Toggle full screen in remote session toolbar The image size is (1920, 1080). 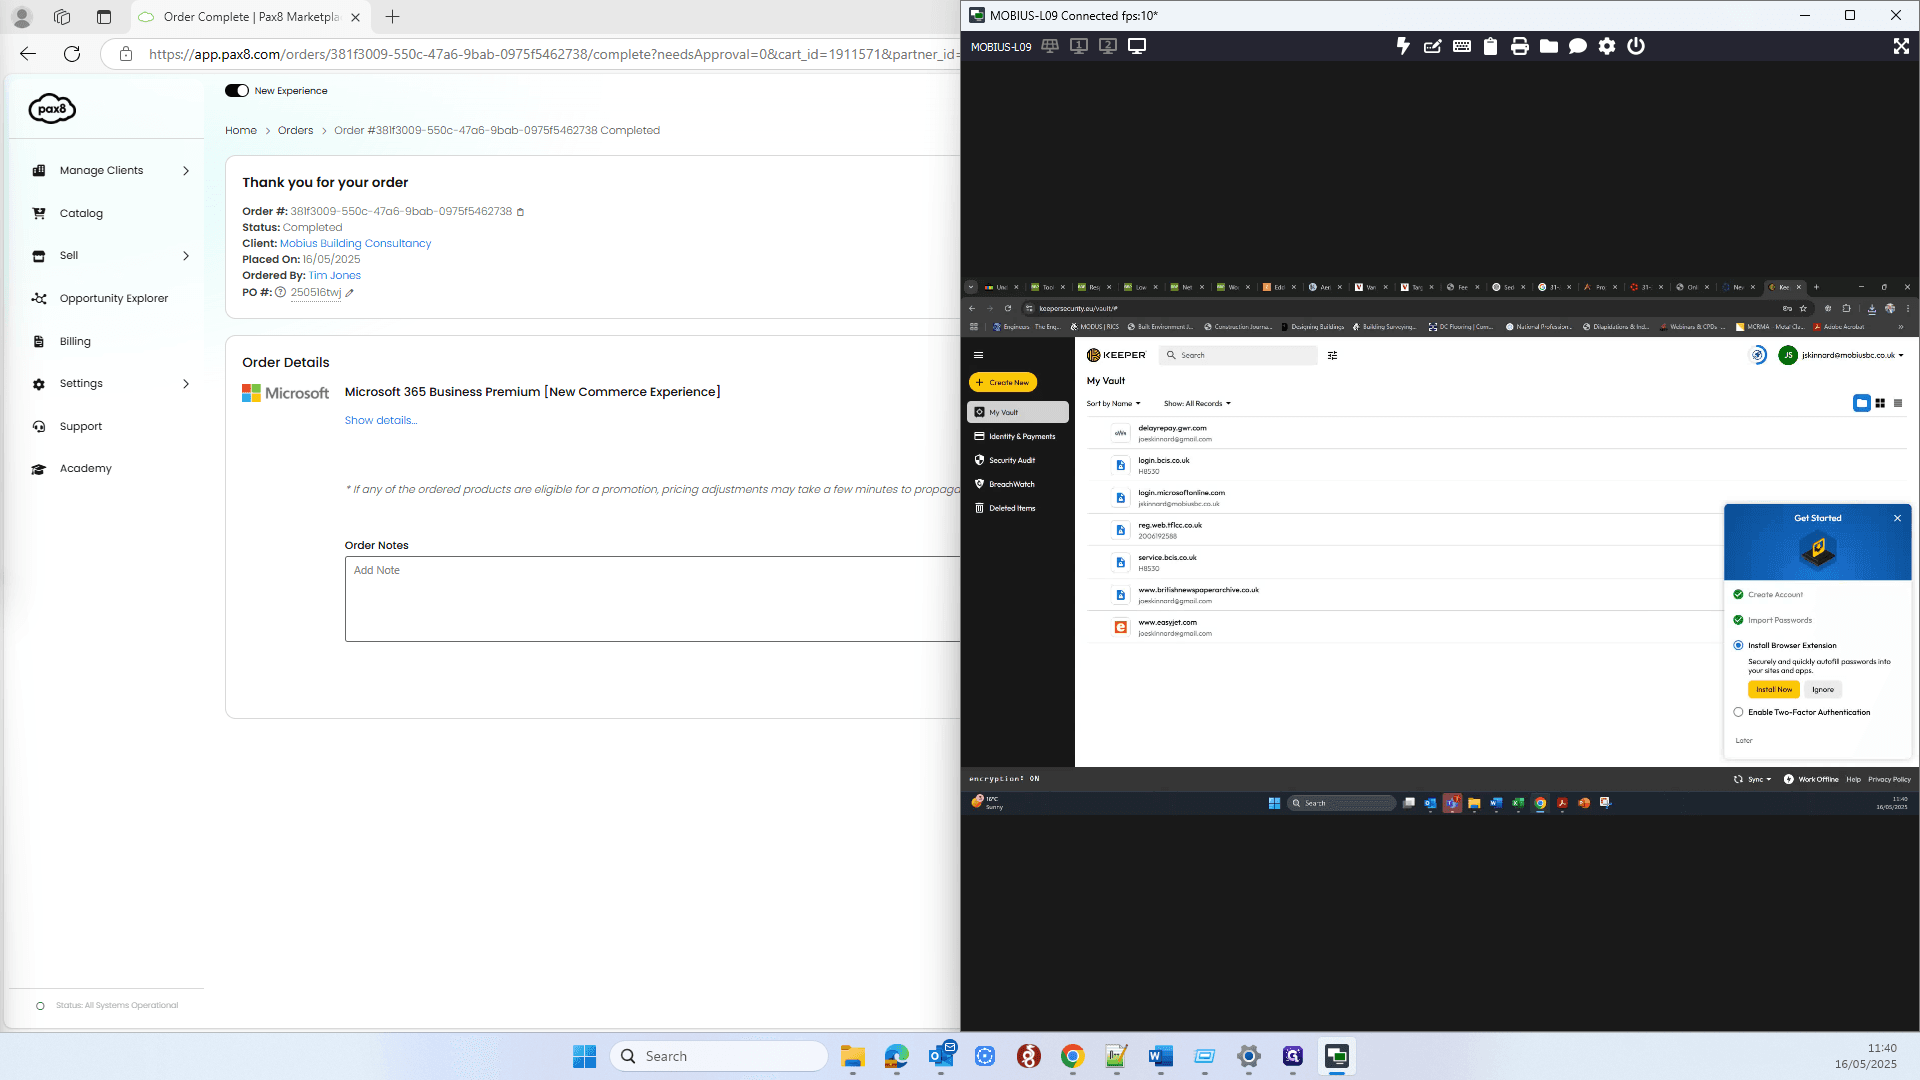[1900, 46]
